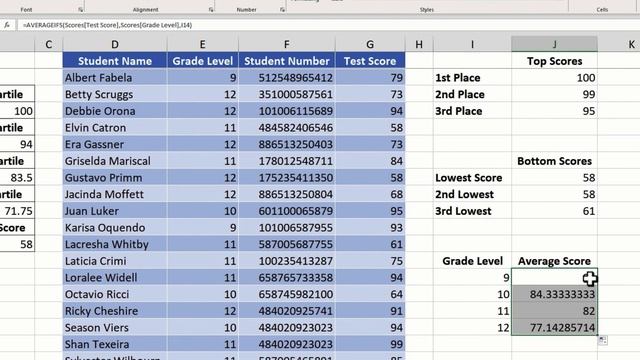This screenshot has width=640, height=360.
Task: Select student number 351000587561
Action: tap(287, 94)
